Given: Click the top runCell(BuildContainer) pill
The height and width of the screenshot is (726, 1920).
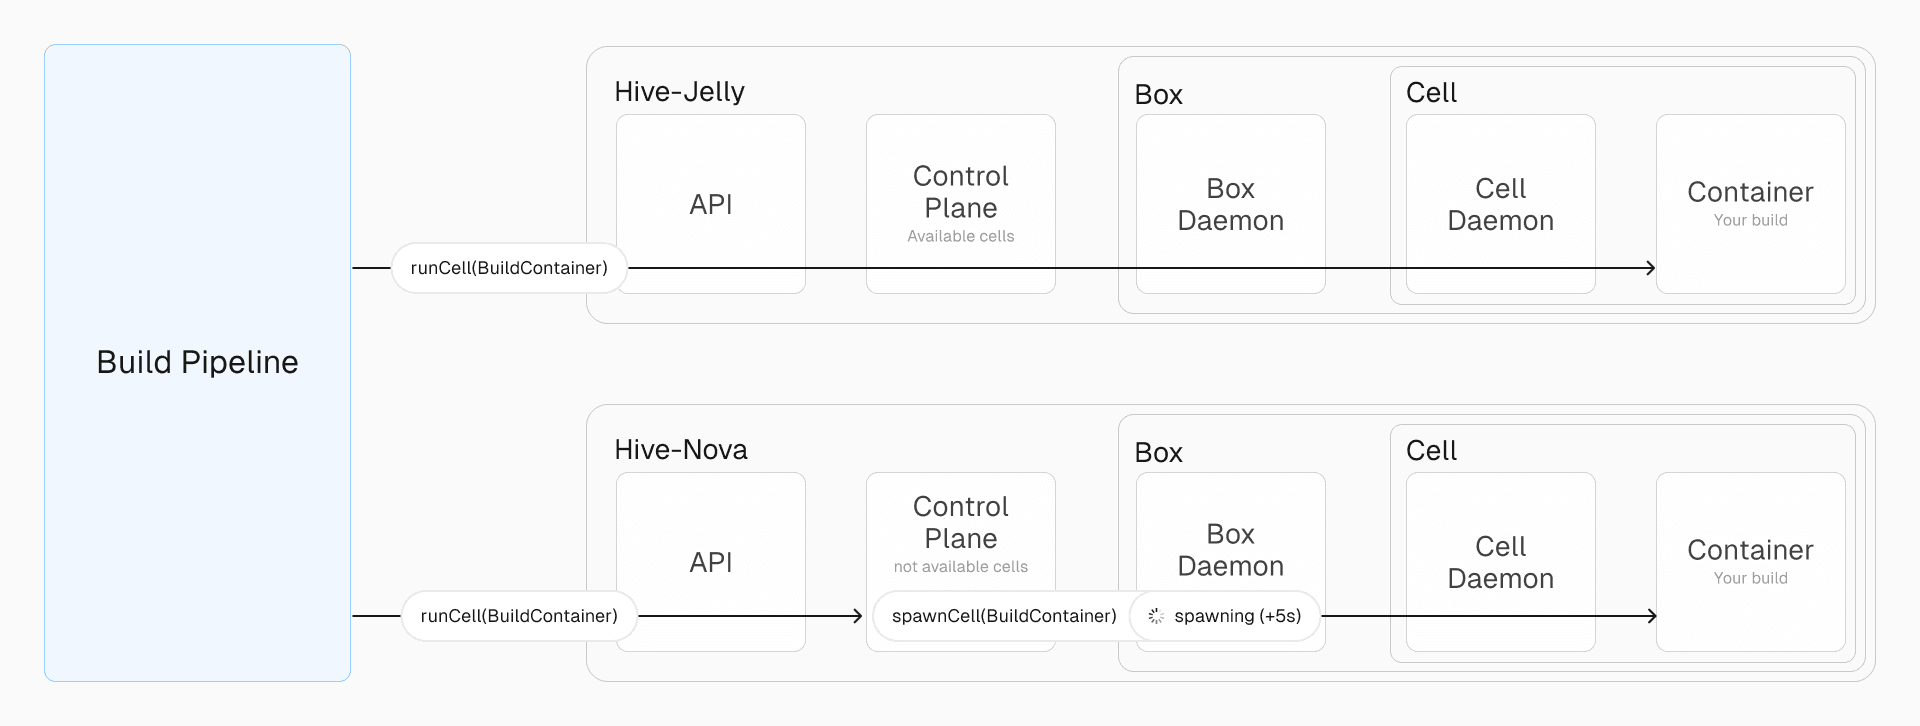Looking at the screenshot, I should (509, 268).
